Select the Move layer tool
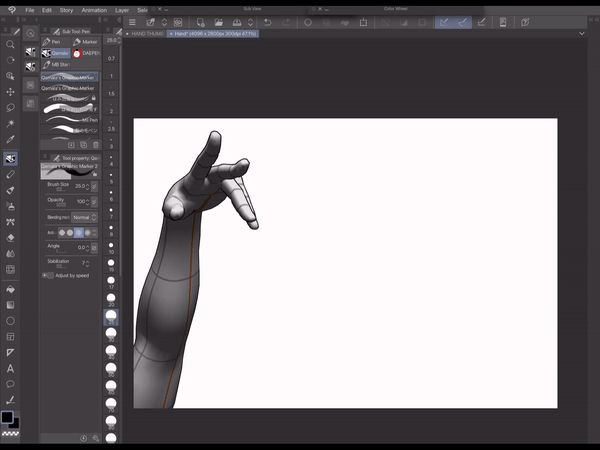The width and height of the screenshot is (600, 450). (x=10, y=92)
